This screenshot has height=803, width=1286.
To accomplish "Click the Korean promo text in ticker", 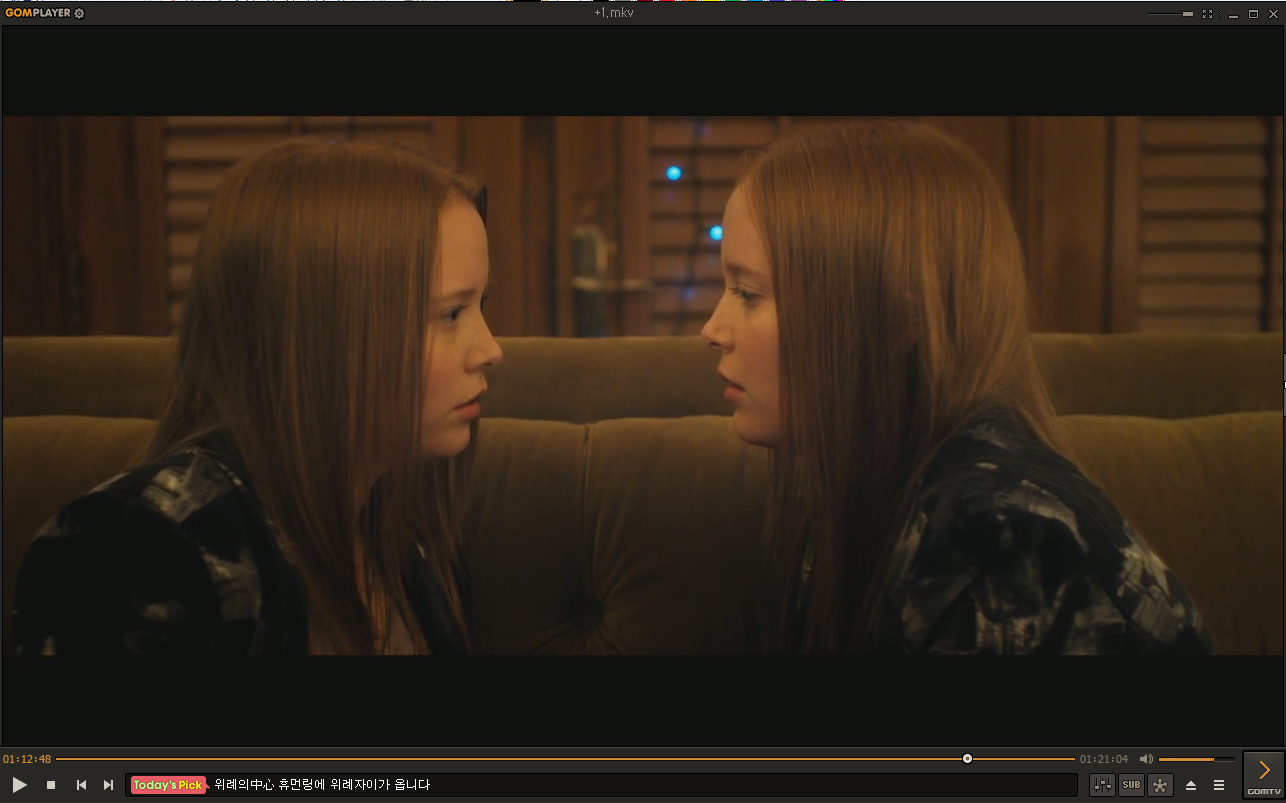I will 322,785.
